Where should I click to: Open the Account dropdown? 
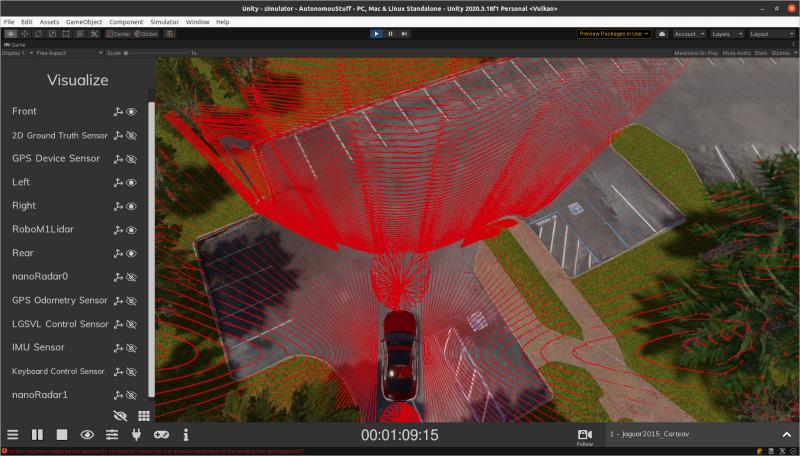[689, 34]
